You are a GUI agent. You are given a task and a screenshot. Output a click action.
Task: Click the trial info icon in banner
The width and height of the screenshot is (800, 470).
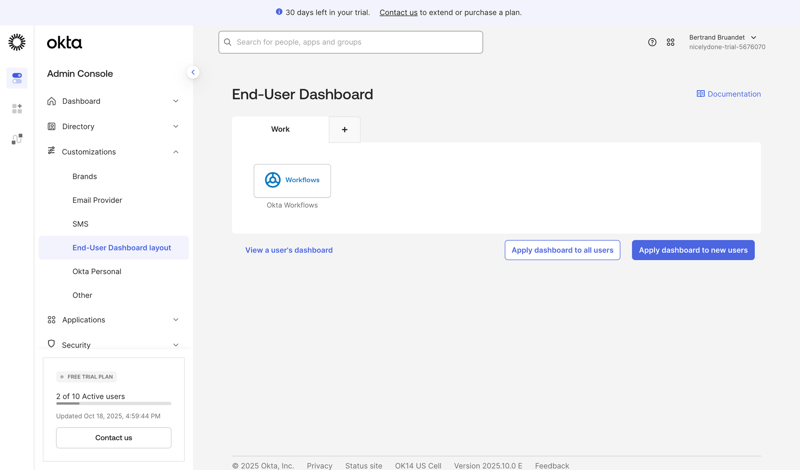(279, 12)
